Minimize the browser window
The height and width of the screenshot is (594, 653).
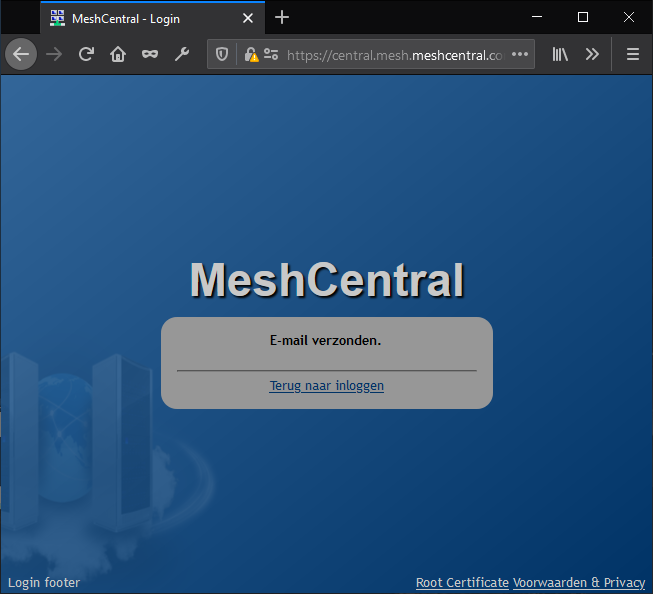tap(537, 17)
